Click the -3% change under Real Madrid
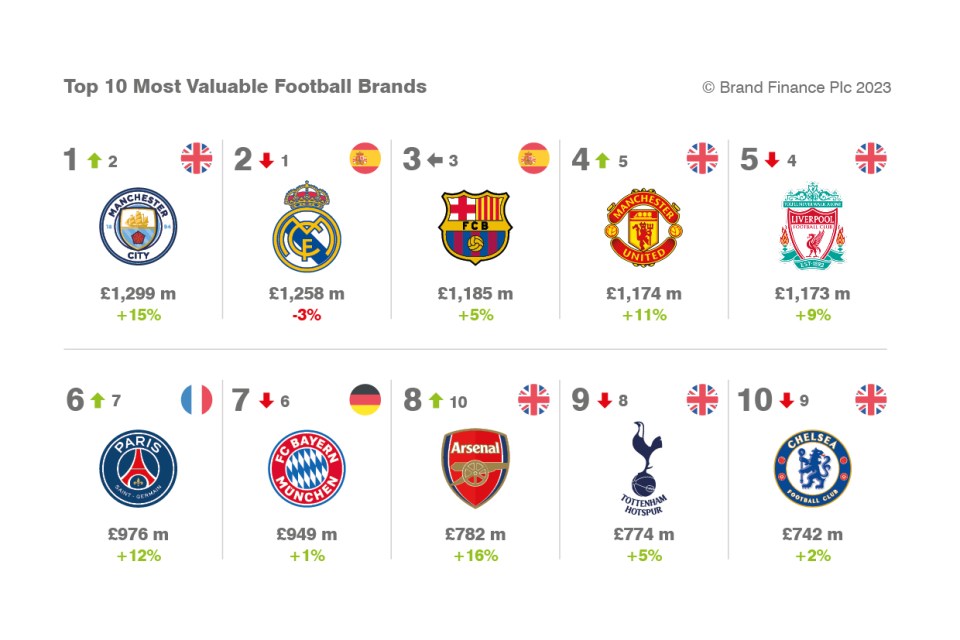960x640 pixels. 307,315
